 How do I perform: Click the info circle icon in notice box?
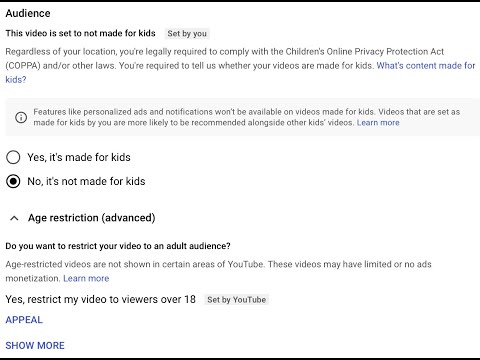(21, 117)
